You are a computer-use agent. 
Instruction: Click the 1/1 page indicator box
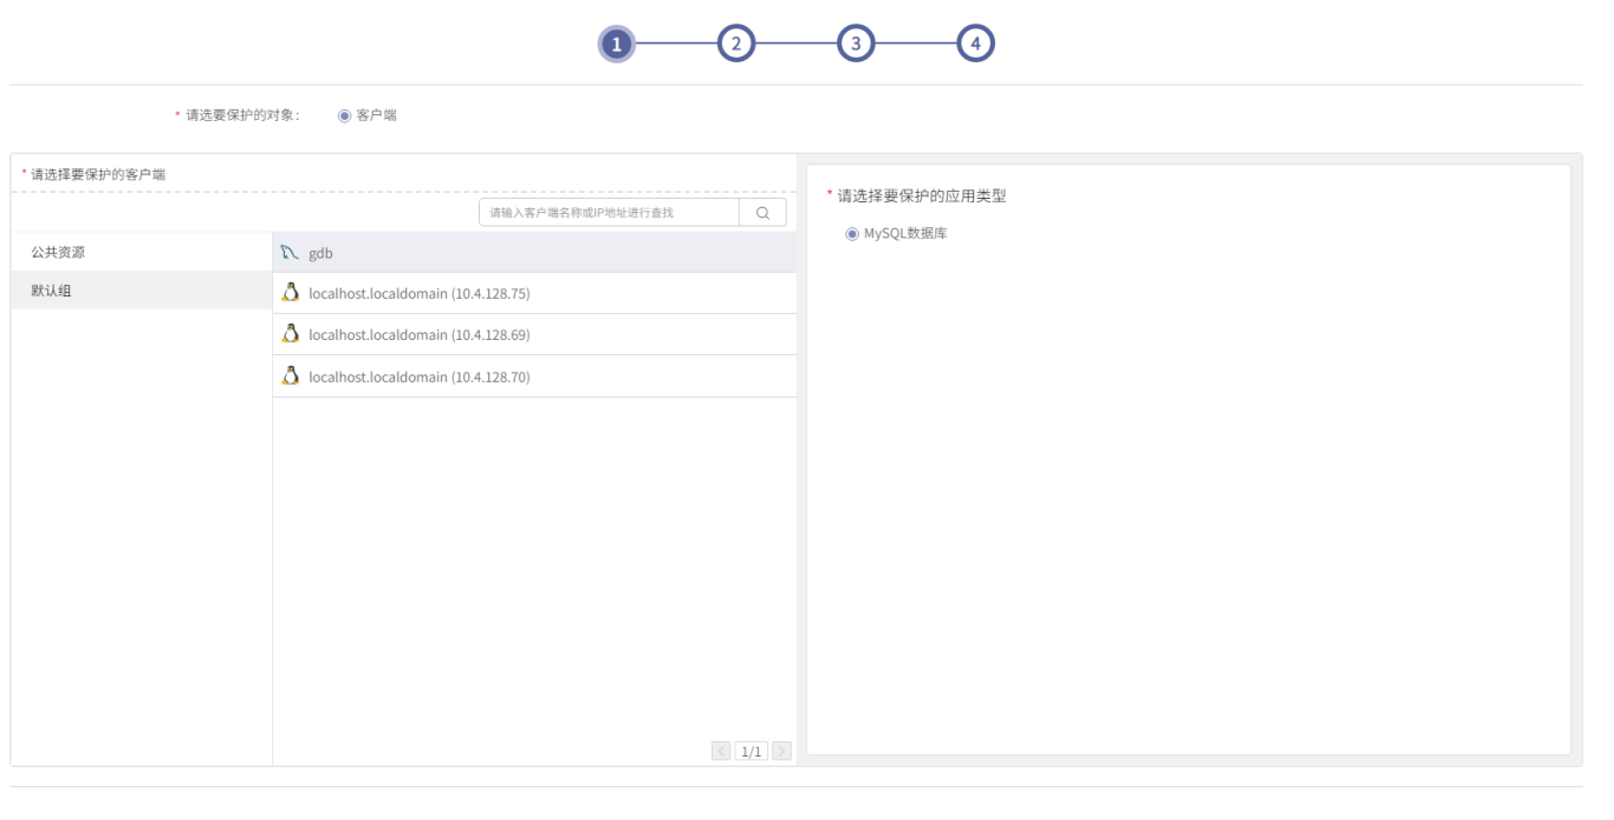[751, 751]
